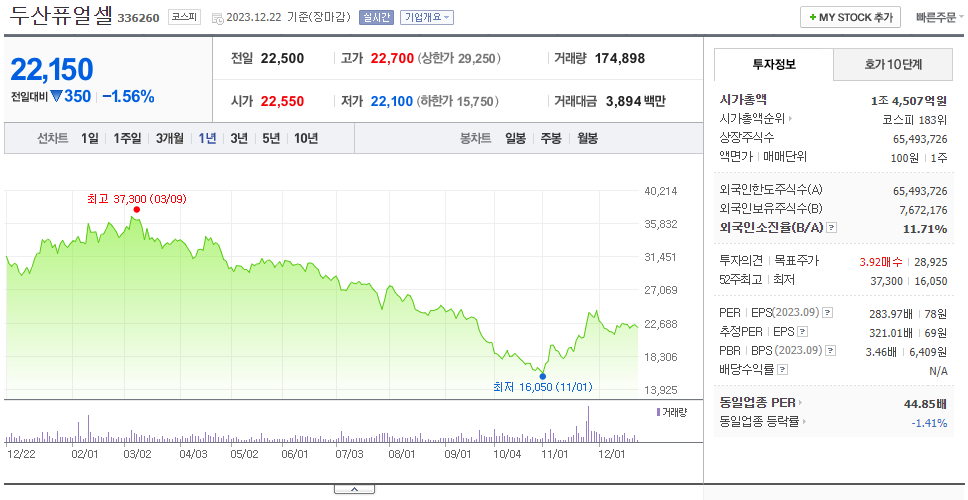
Task: Switch to the 투자정보 tab
Action: coord(774,64)
